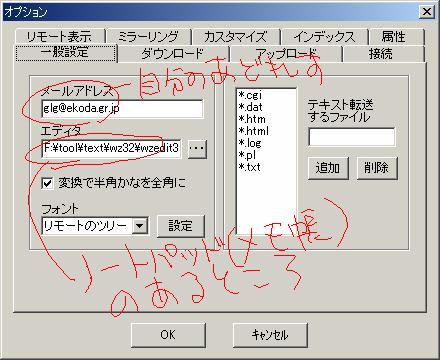Open the アップロード tab
The image size is (440, 360).
click(286, 54)
